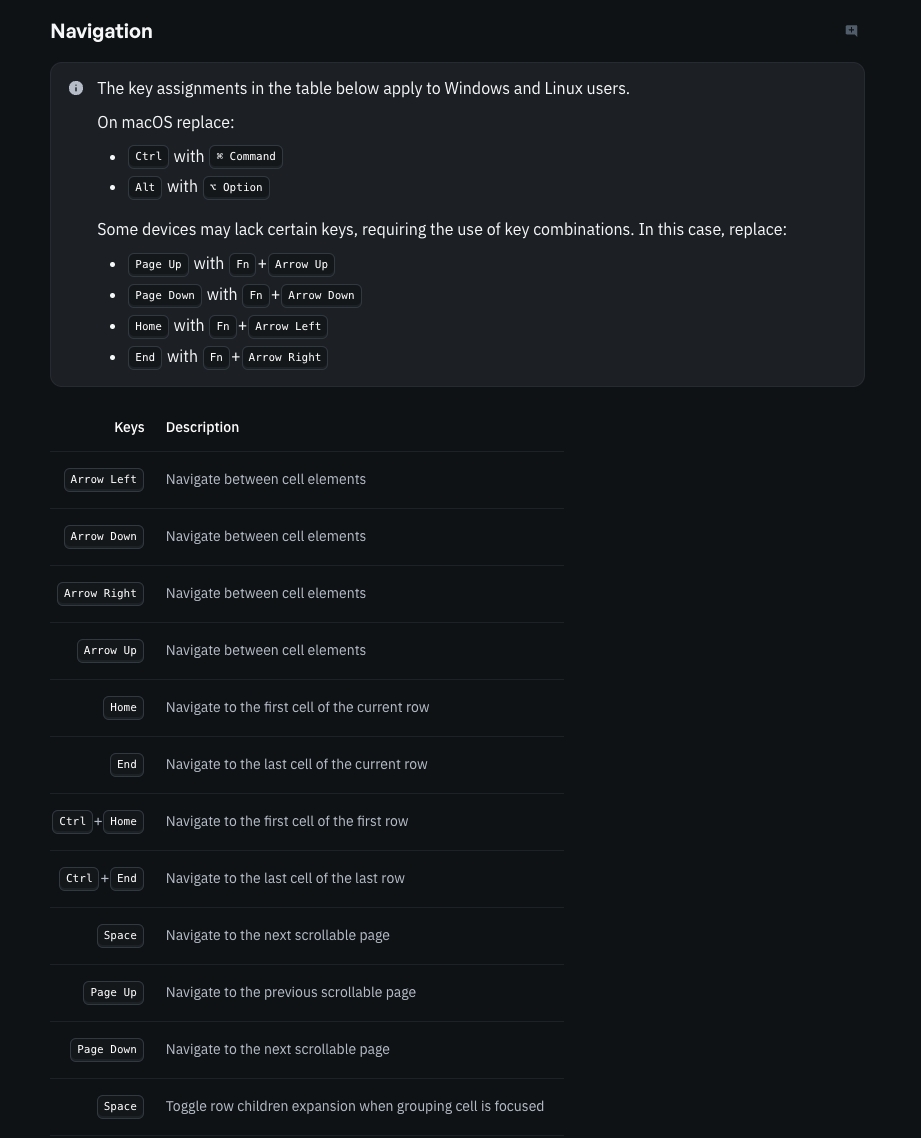
Task: Click the info icon in the note box
Action: 76,88
